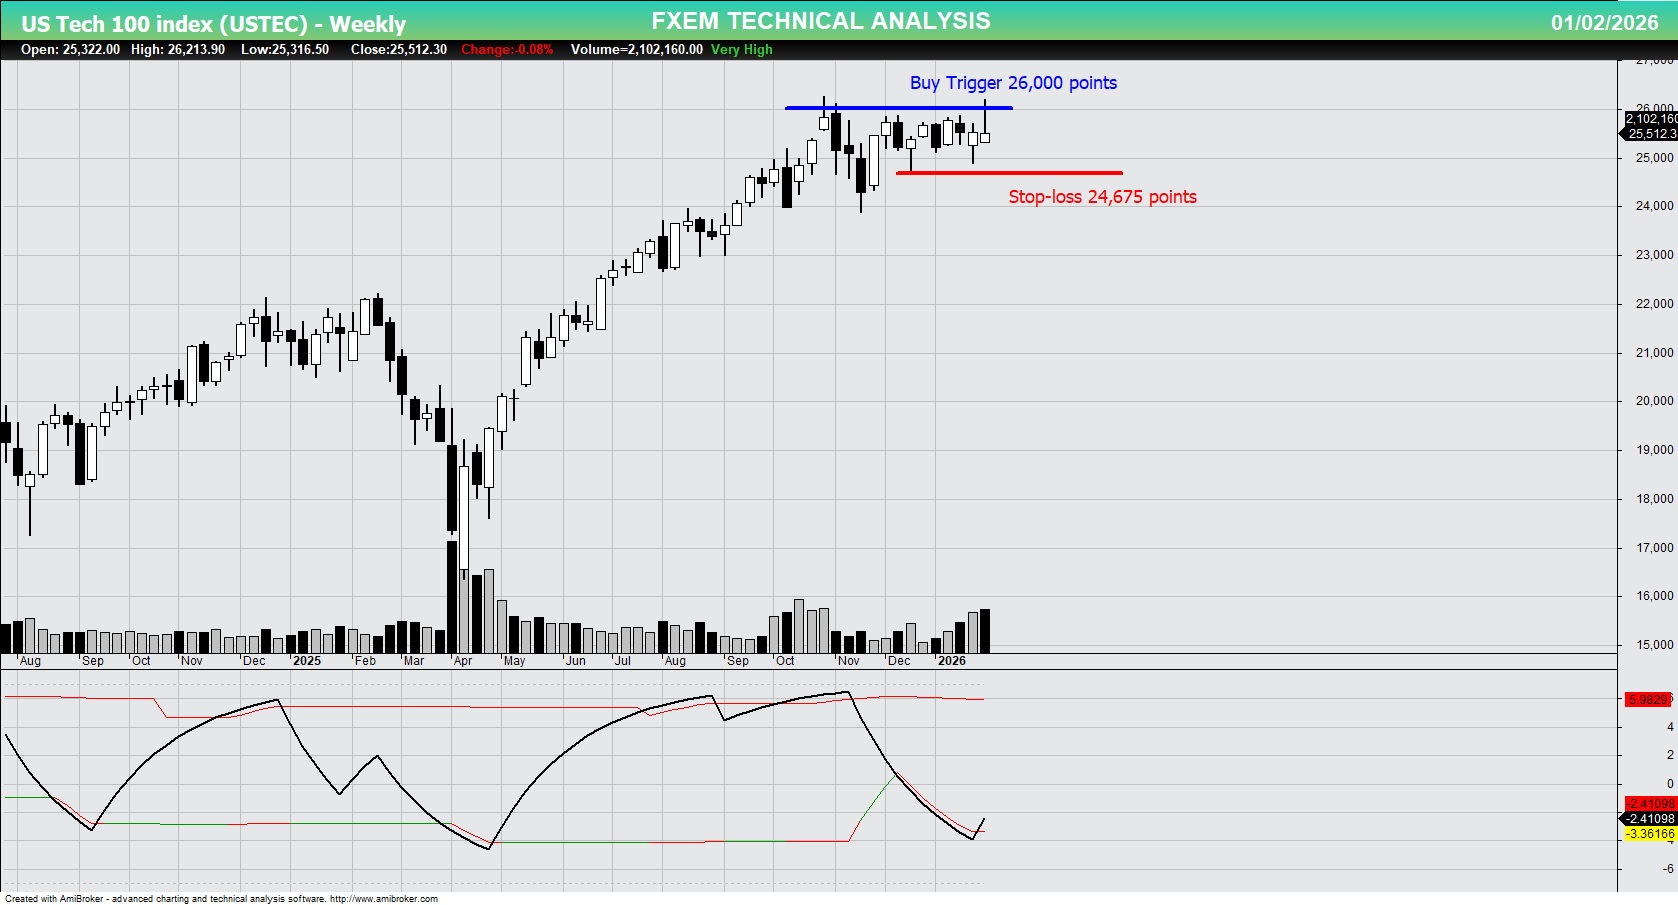Click the red Stop-loss 24,675 points text
Viewport: 1678px width, 905px height.
click(1102, 197)
